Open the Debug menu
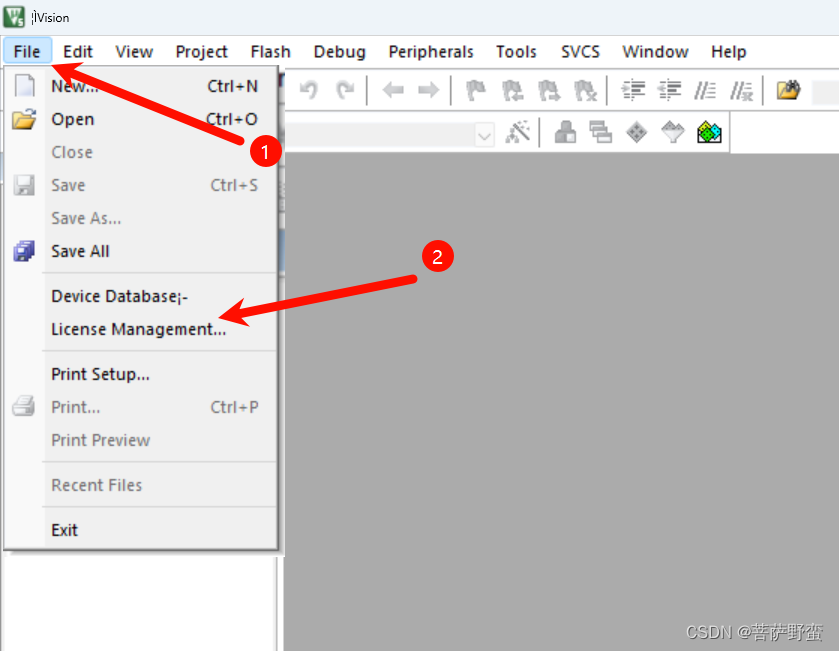 coord(340,51)
